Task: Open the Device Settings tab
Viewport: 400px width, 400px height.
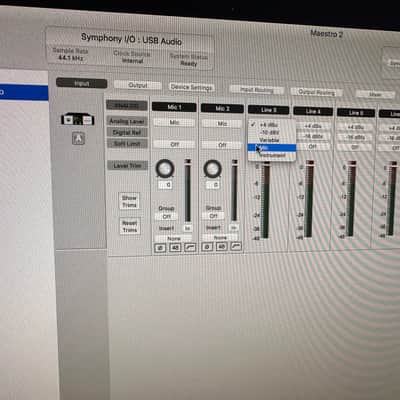Action: click(x=191, y=87)
